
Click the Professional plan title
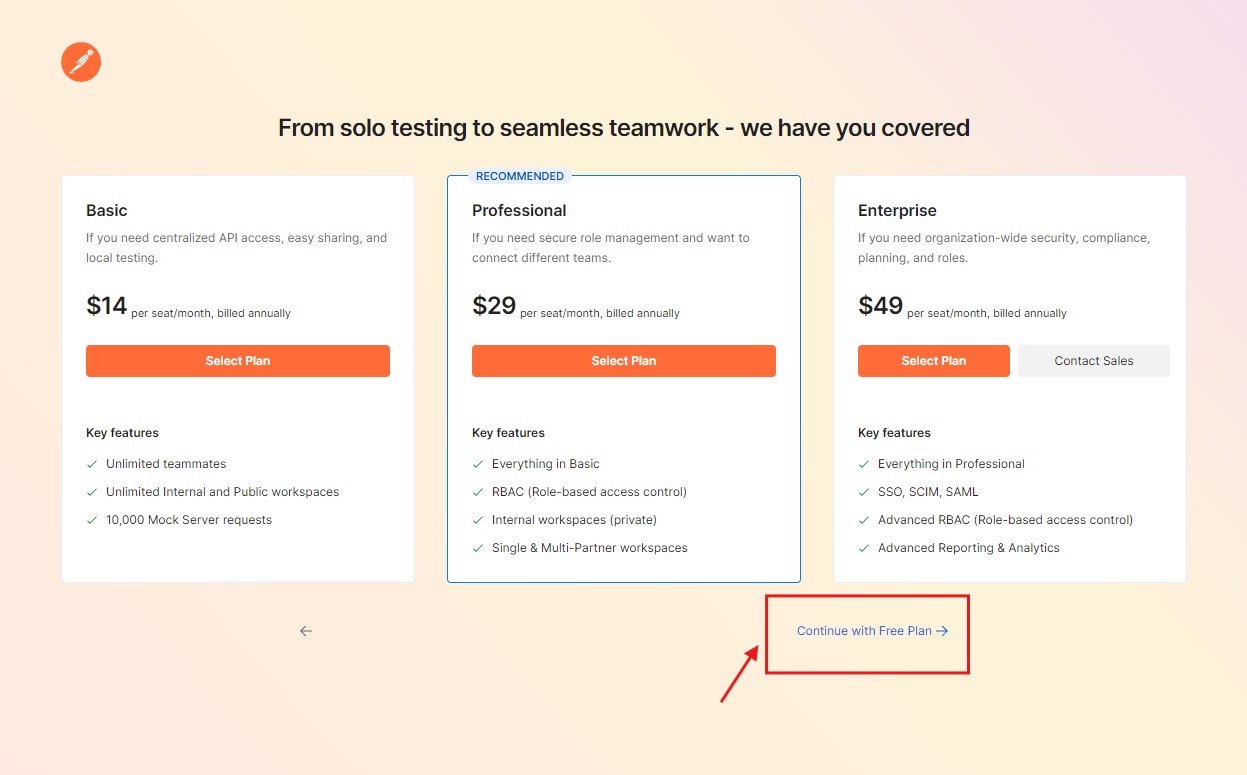point(519,210)
